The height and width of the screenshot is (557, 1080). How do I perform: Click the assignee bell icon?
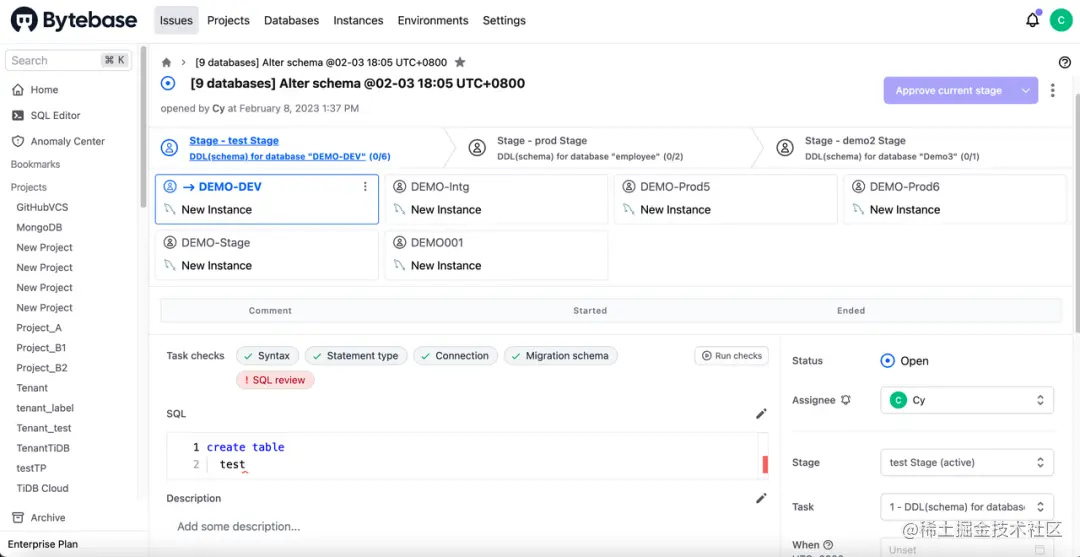pyautogui.click(x=846, y=400)
